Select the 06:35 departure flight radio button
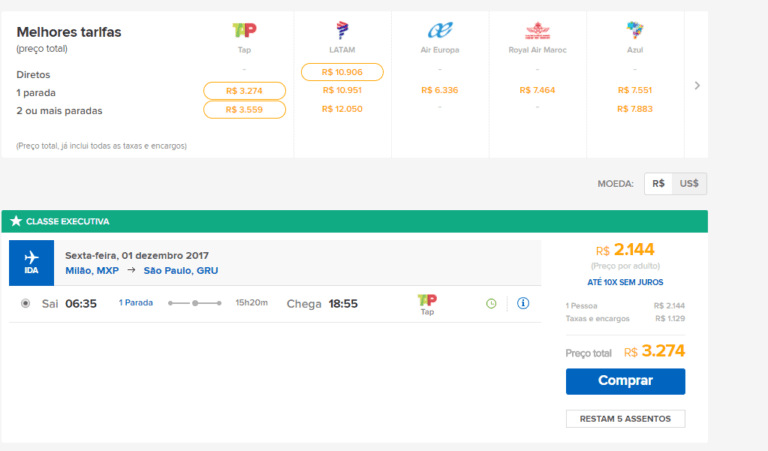 click(x=26, y=303)
